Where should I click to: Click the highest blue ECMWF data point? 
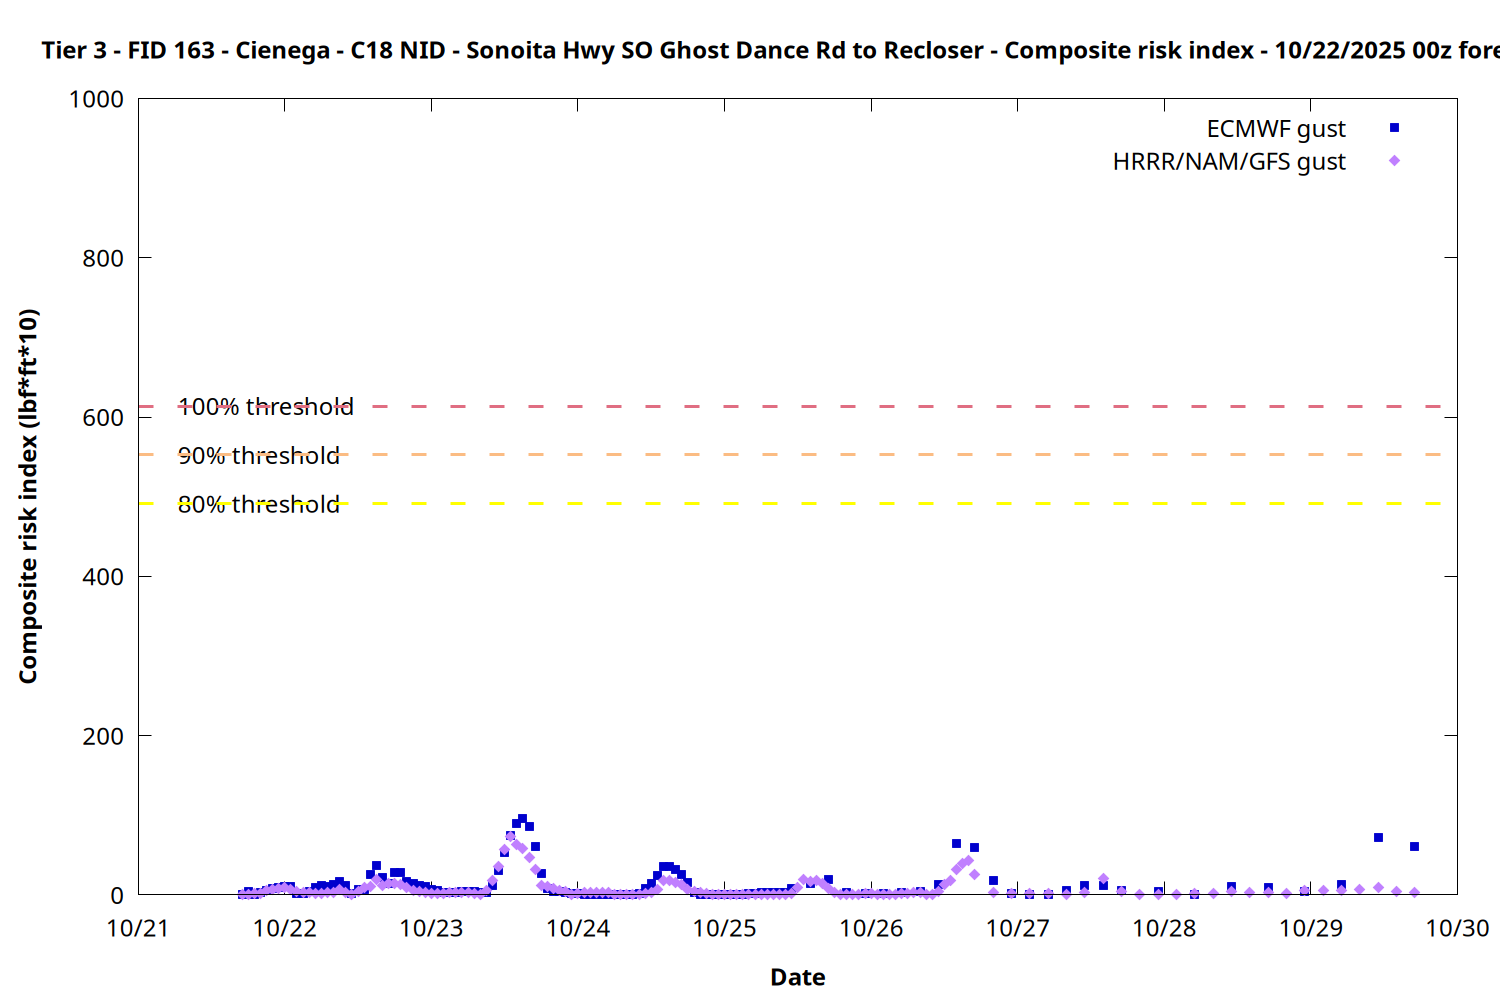click(522, 819)
